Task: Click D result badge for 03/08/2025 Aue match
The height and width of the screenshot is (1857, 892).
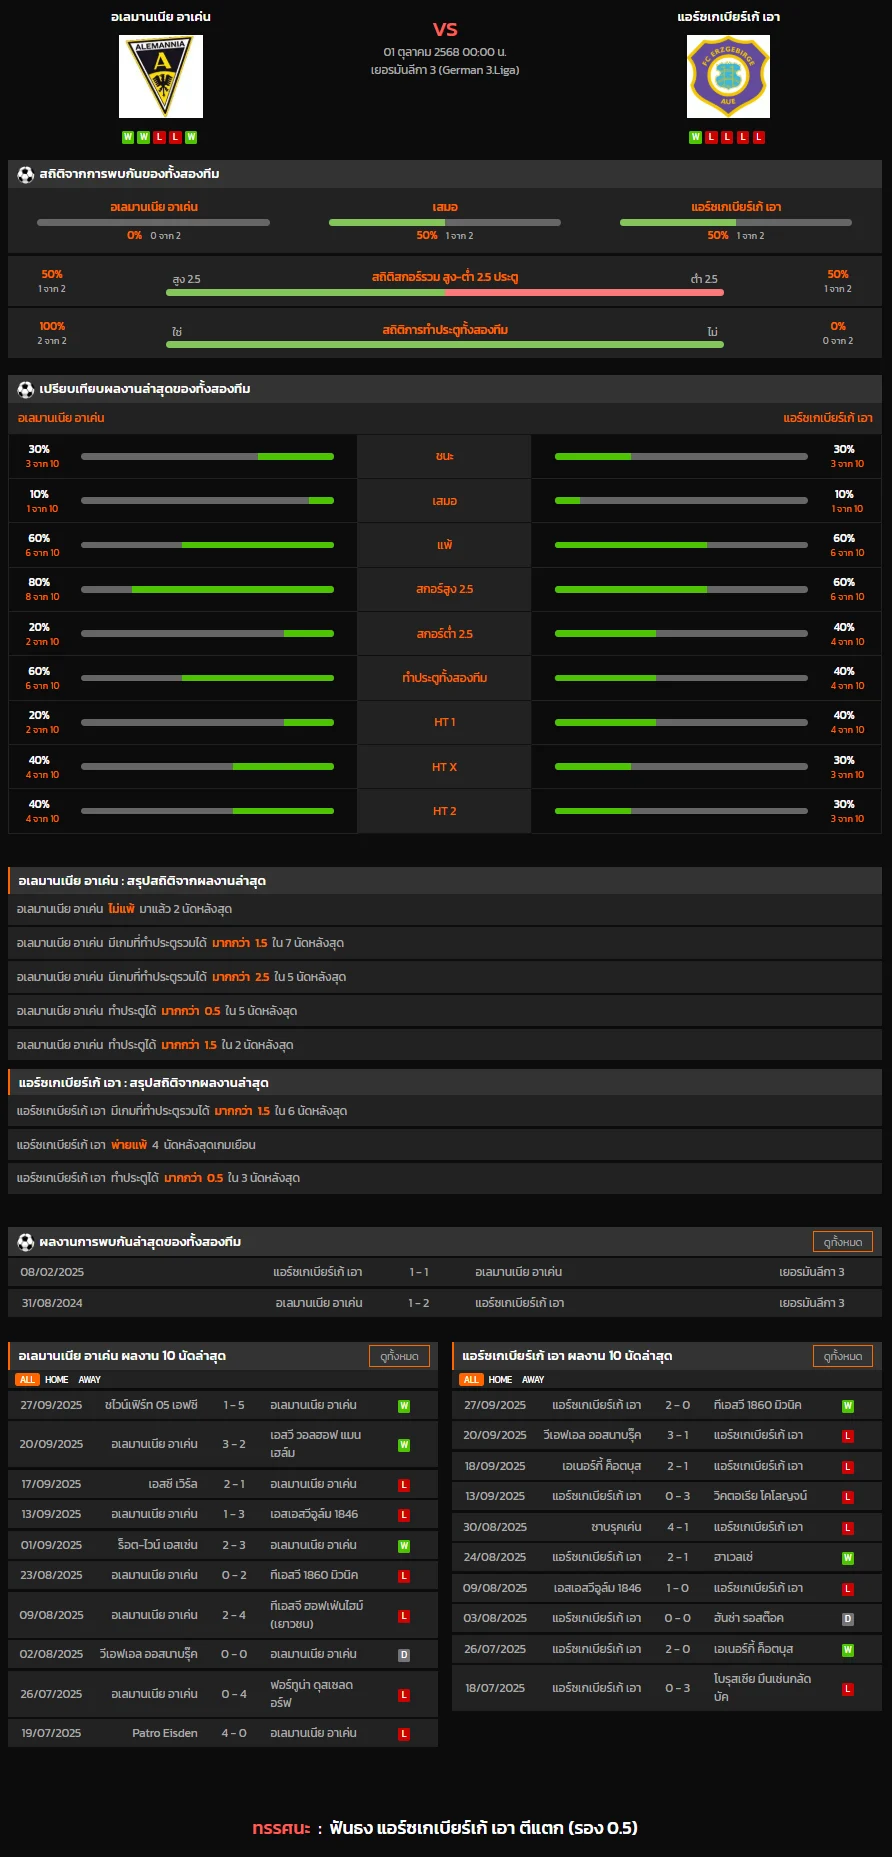Action: click(847, 1619)
